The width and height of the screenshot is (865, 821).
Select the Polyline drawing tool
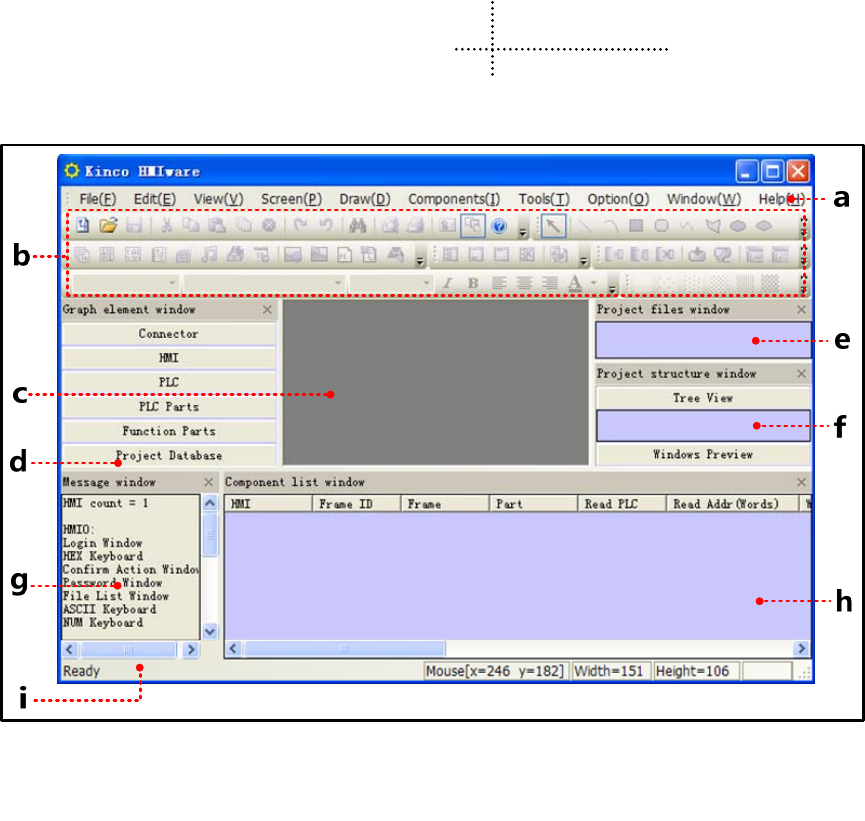click(x=687, y=226)
